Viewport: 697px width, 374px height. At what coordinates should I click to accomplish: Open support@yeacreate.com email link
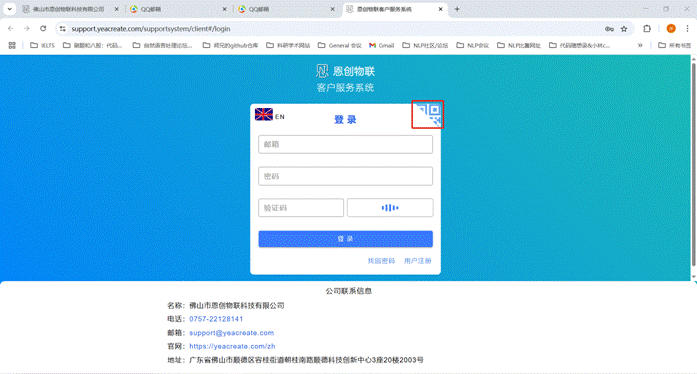tap(232, 333)
